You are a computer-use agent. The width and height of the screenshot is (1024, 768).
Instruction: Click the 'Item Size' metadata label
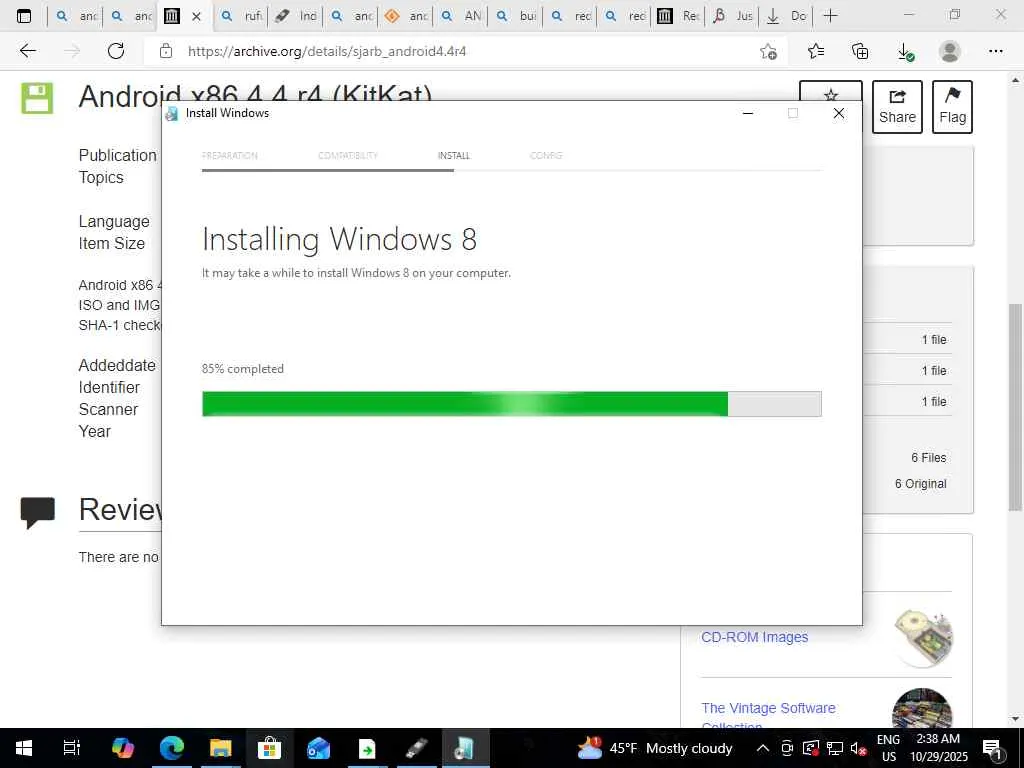pos(112,244)
